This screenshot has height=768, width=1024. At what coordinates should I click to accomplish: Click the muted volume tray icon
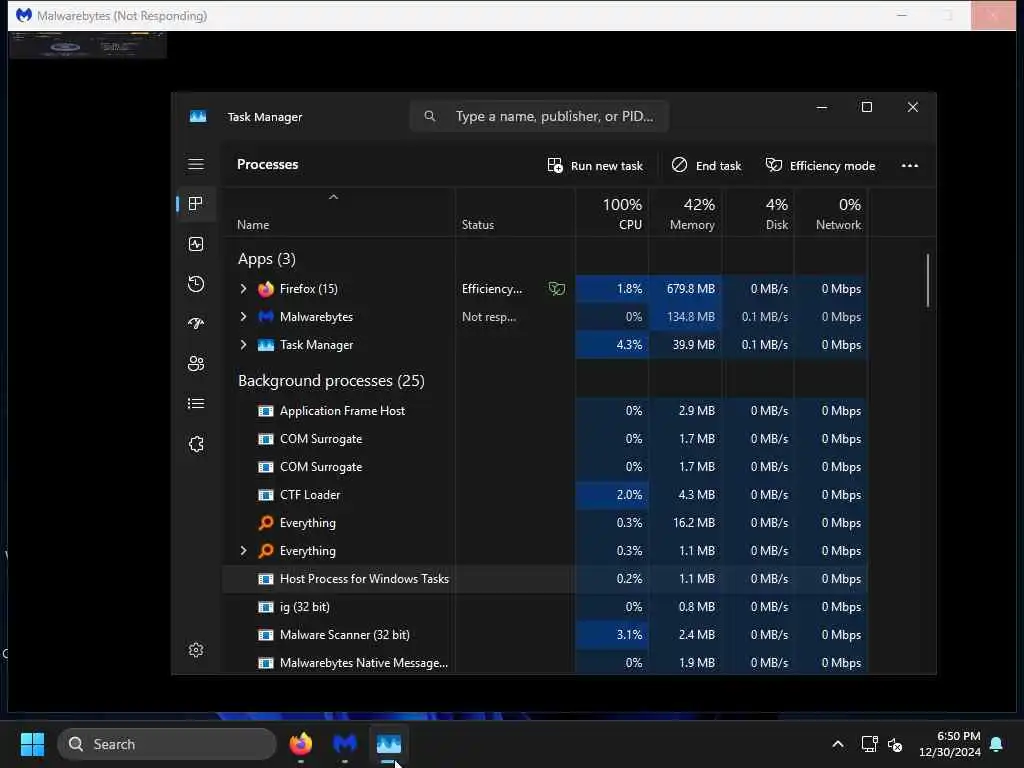(895, 744)
